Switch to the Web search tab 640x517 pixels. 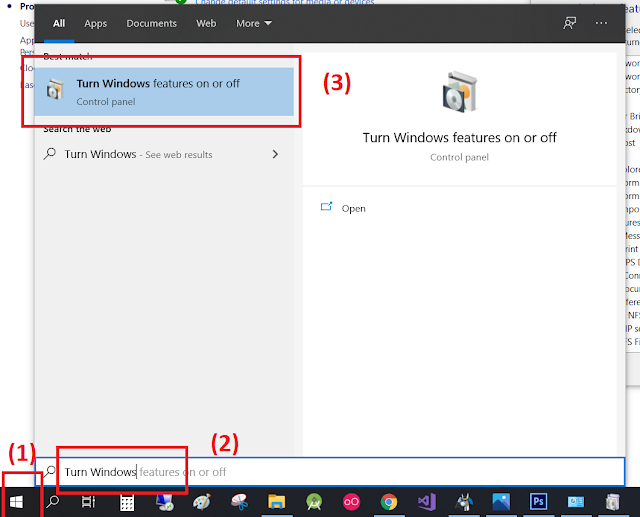206,24
